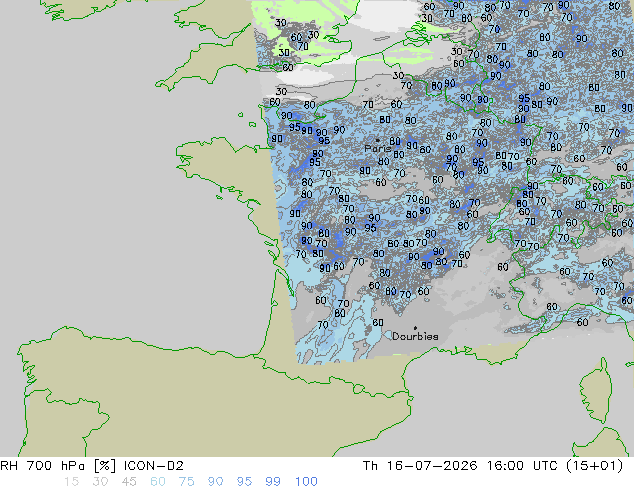
Task: Click the legend value 75
Action: (x=186, y=482)
